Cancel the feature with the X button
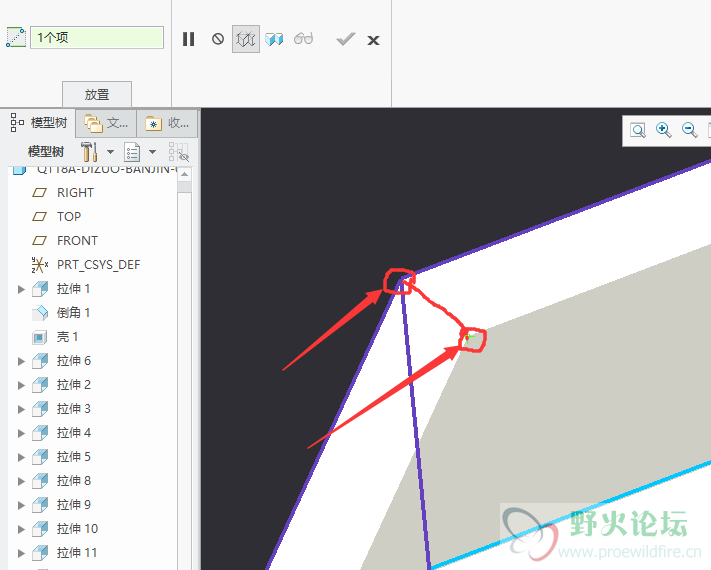The height and width of the screenshot is (570, 711). coord(373,40)
